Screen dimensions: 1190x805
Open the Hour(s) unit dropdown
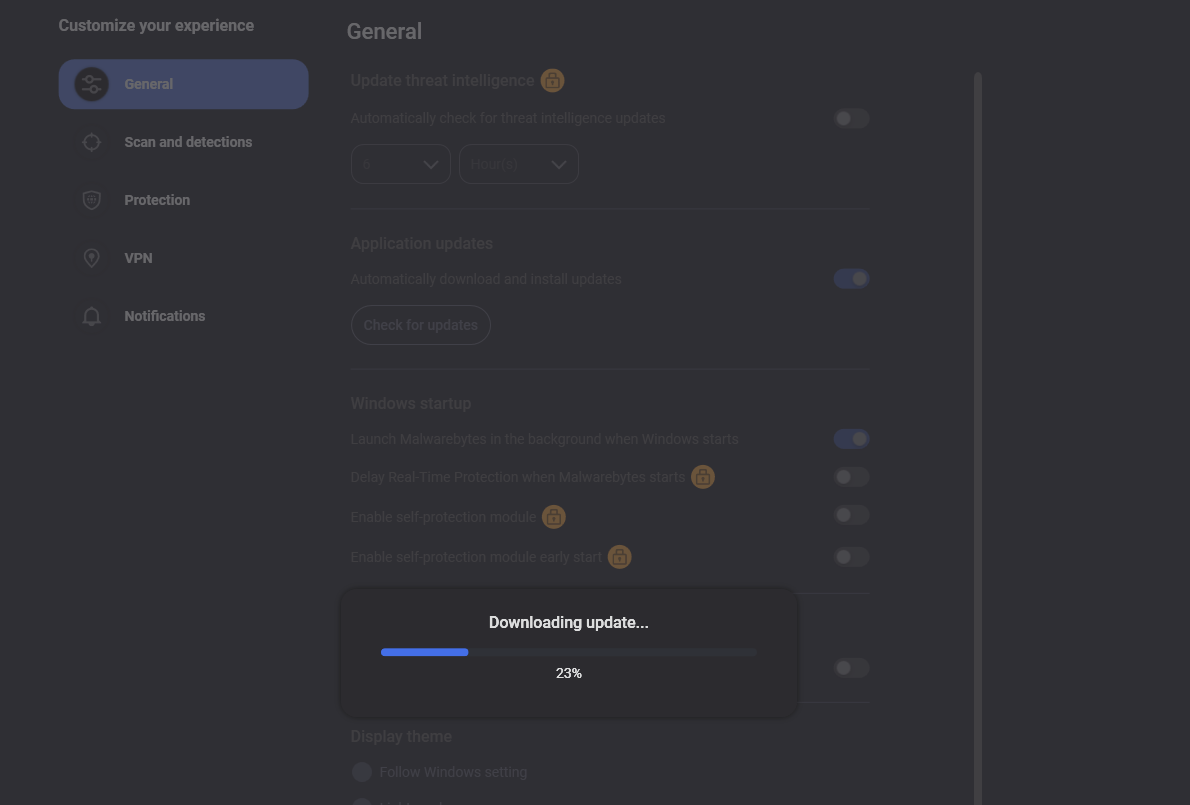coord(519,164)
